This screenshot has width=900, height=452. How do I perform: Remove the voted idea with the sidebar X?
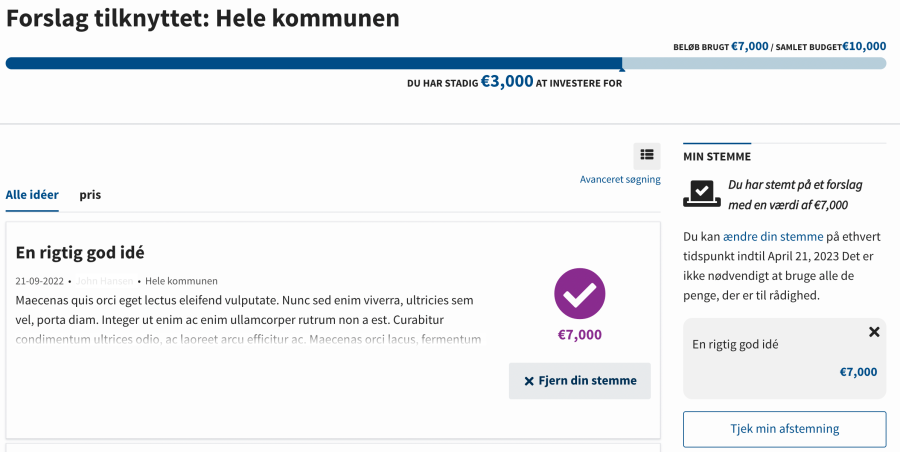(x=874, y=332)
